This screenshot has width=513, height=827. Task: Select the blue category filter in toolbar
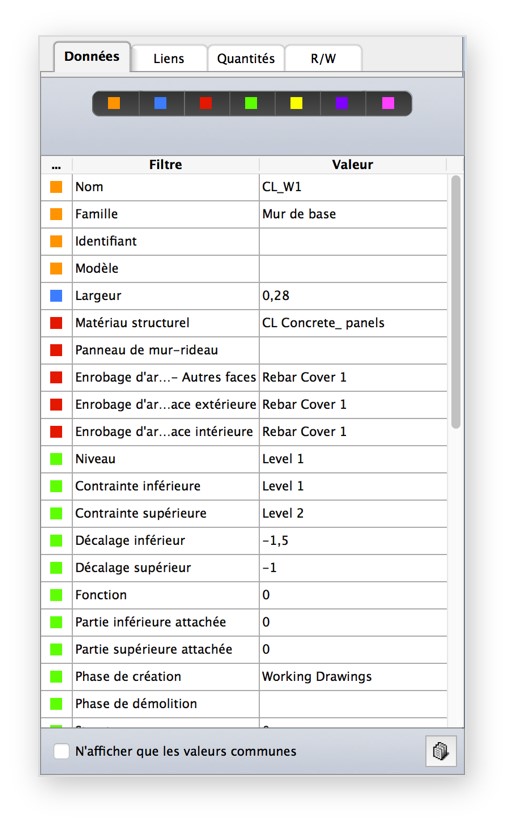[160, 103]
